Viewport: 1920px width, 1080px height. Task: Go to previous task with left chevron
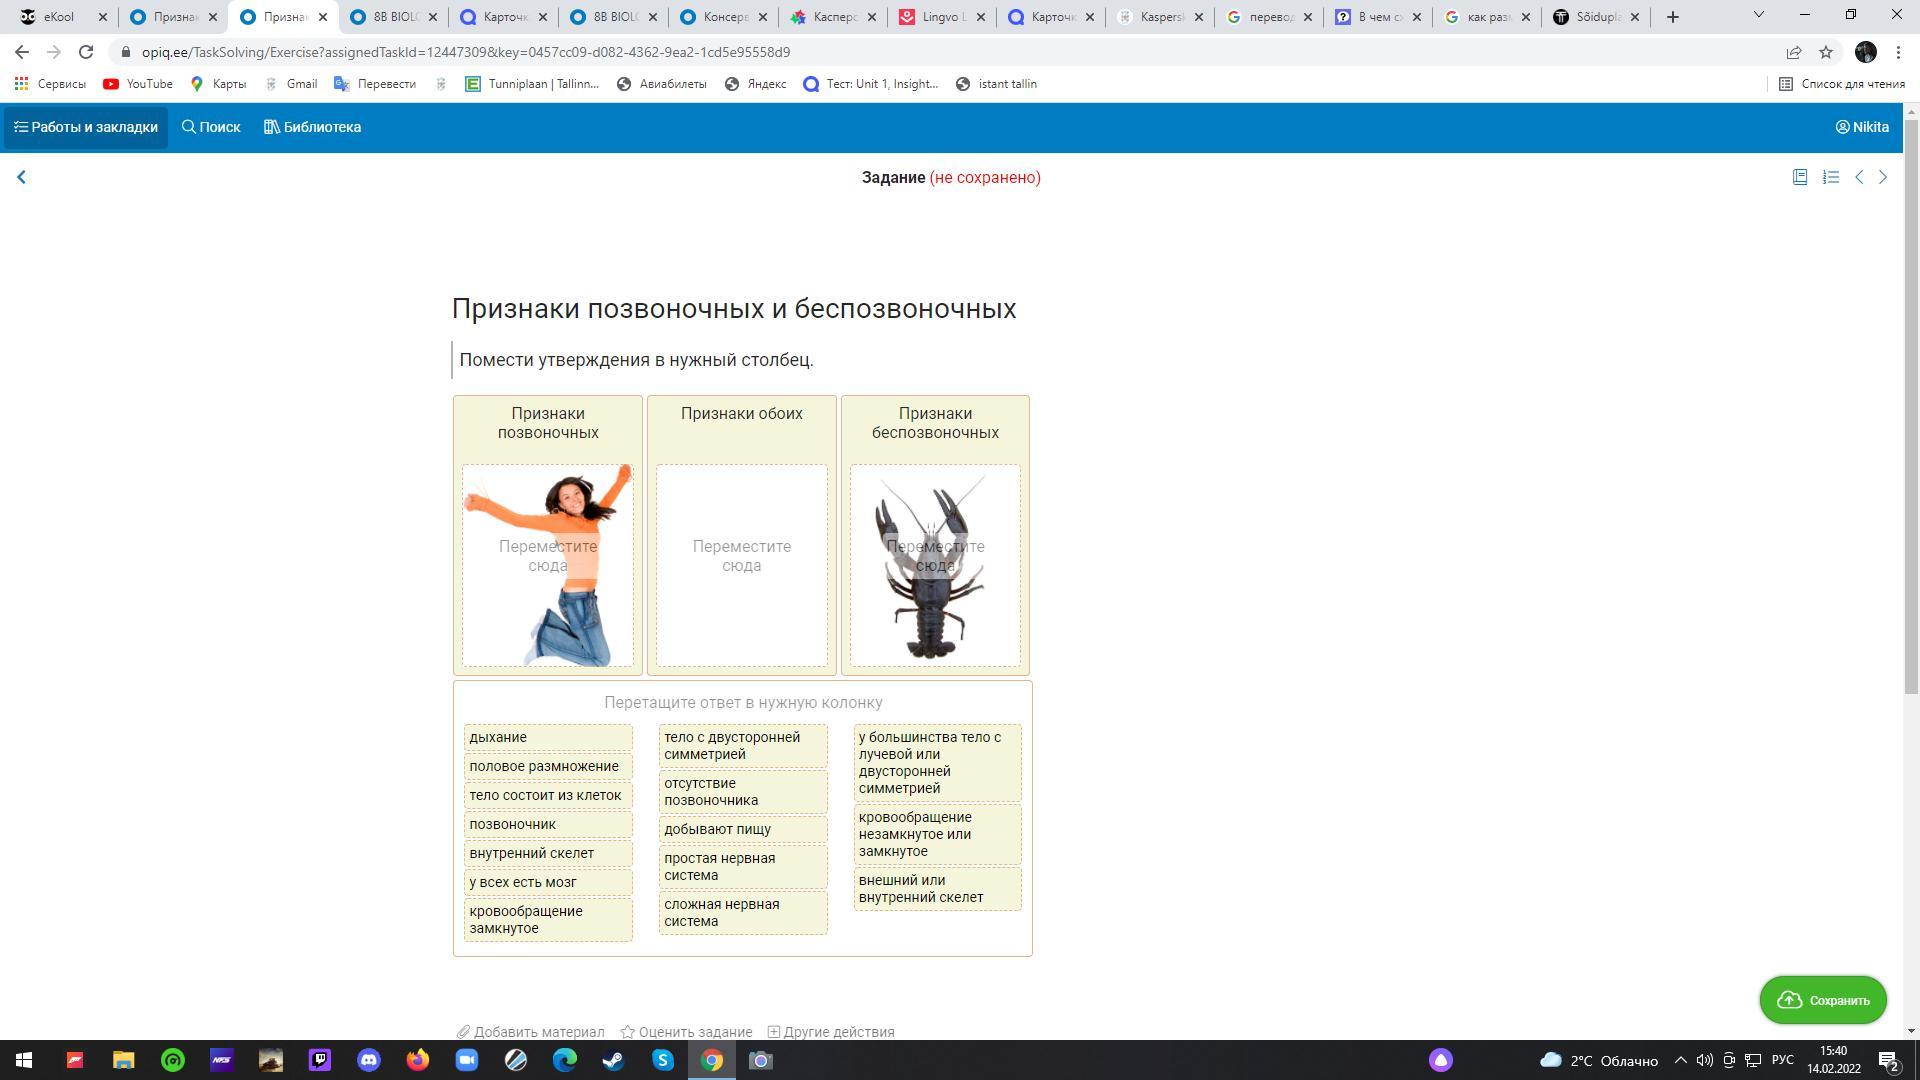coord(1859,177)
